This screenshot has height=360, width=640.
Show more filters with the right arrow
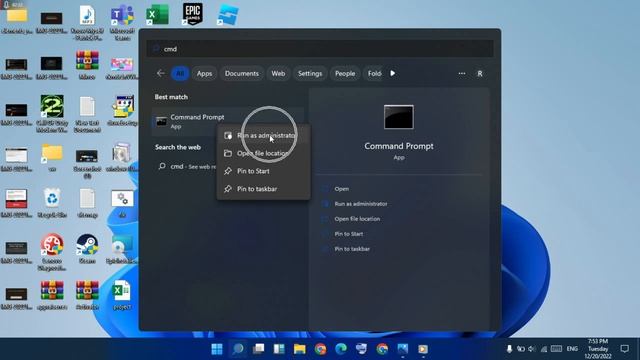pyautogui.click(x=392, y=73)
